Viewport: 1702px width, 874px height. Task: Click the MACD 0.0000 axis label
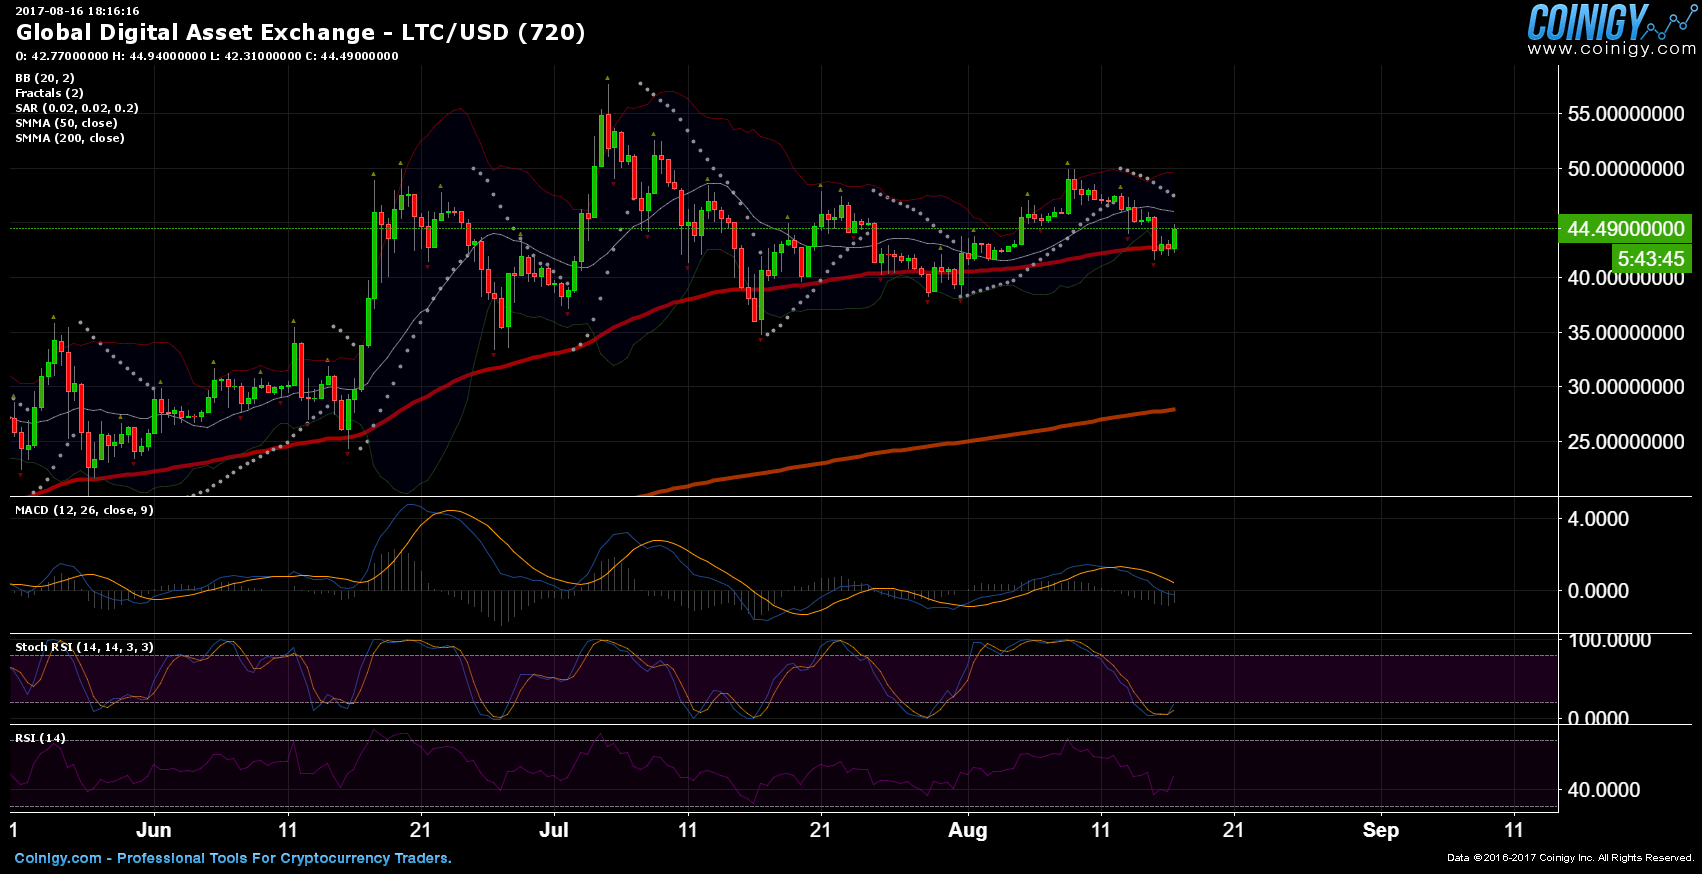[x=1598, y=590]
